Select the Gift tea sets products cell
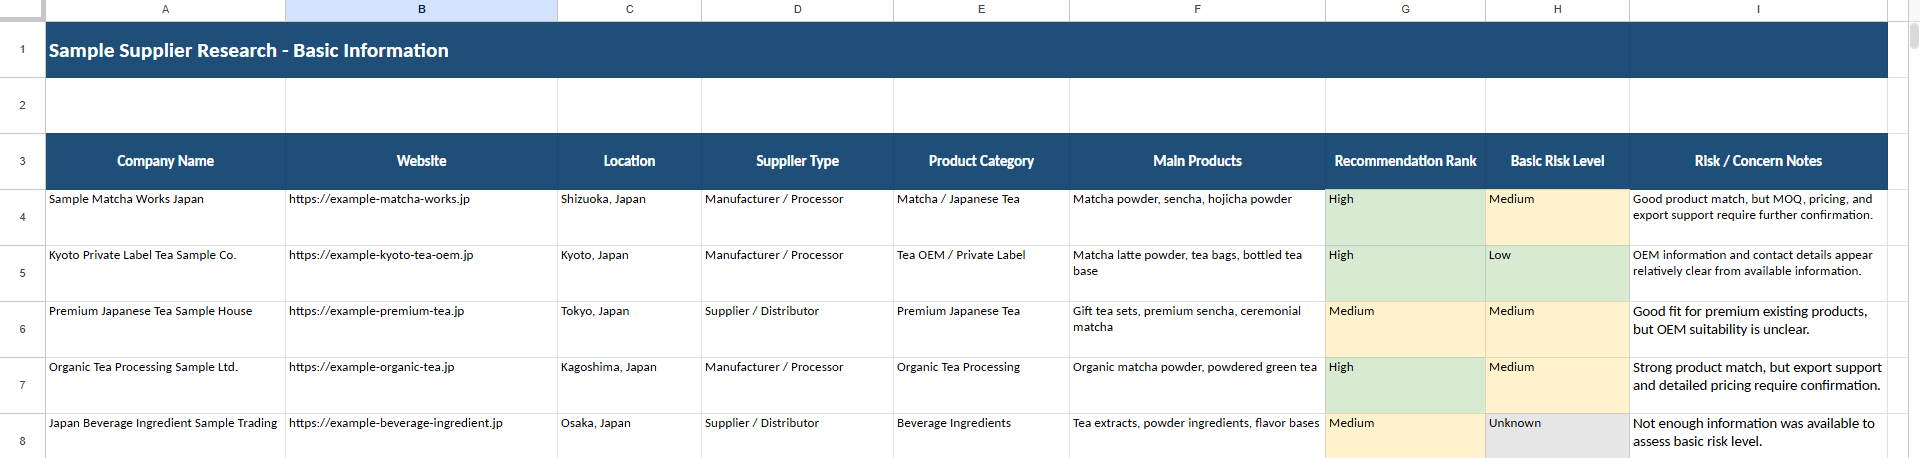The image size is (1920, 458). pos(1197,329)
